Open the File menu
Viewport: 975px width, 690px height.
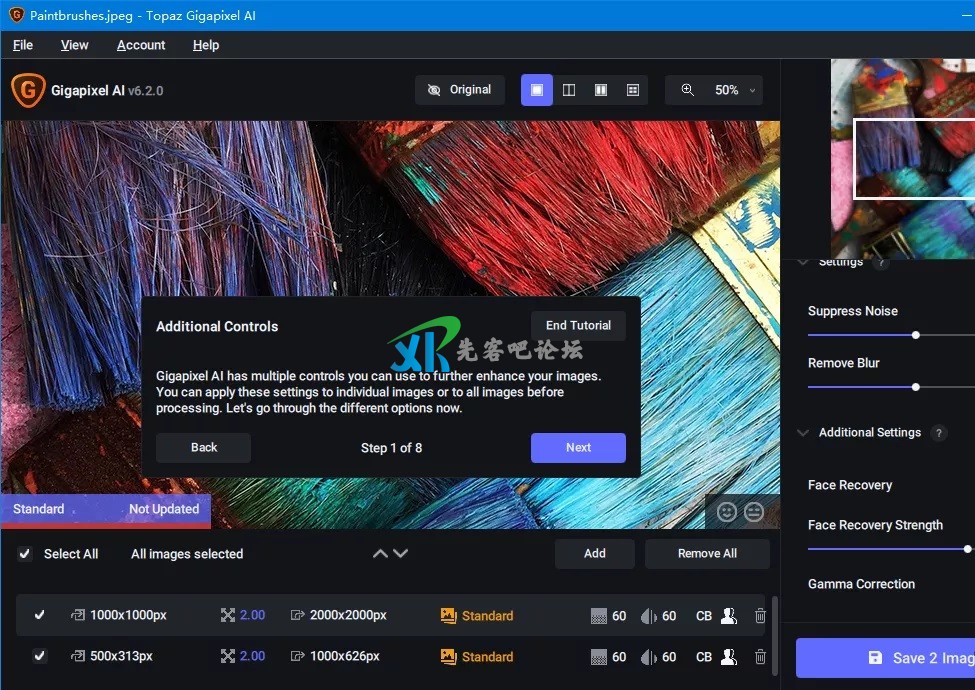(23, 45)
